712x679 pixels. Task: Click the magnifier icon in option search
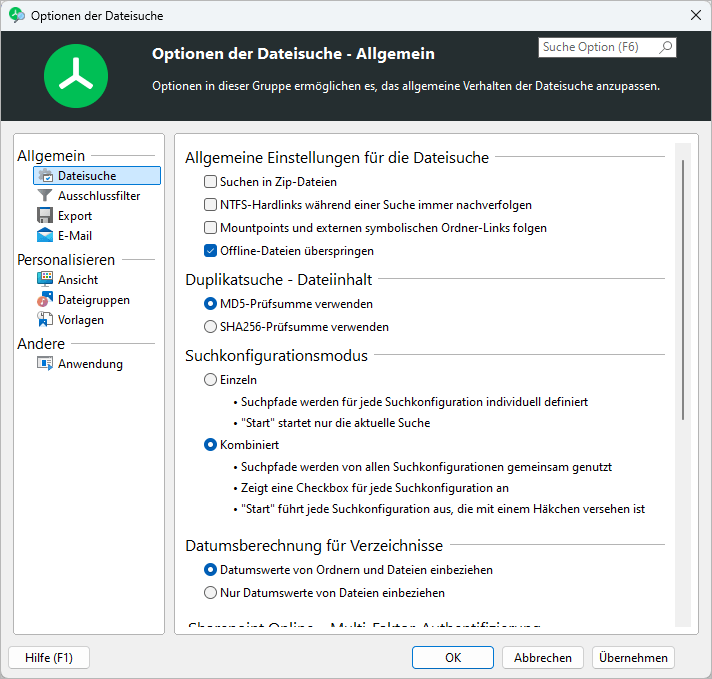point(665,47)
